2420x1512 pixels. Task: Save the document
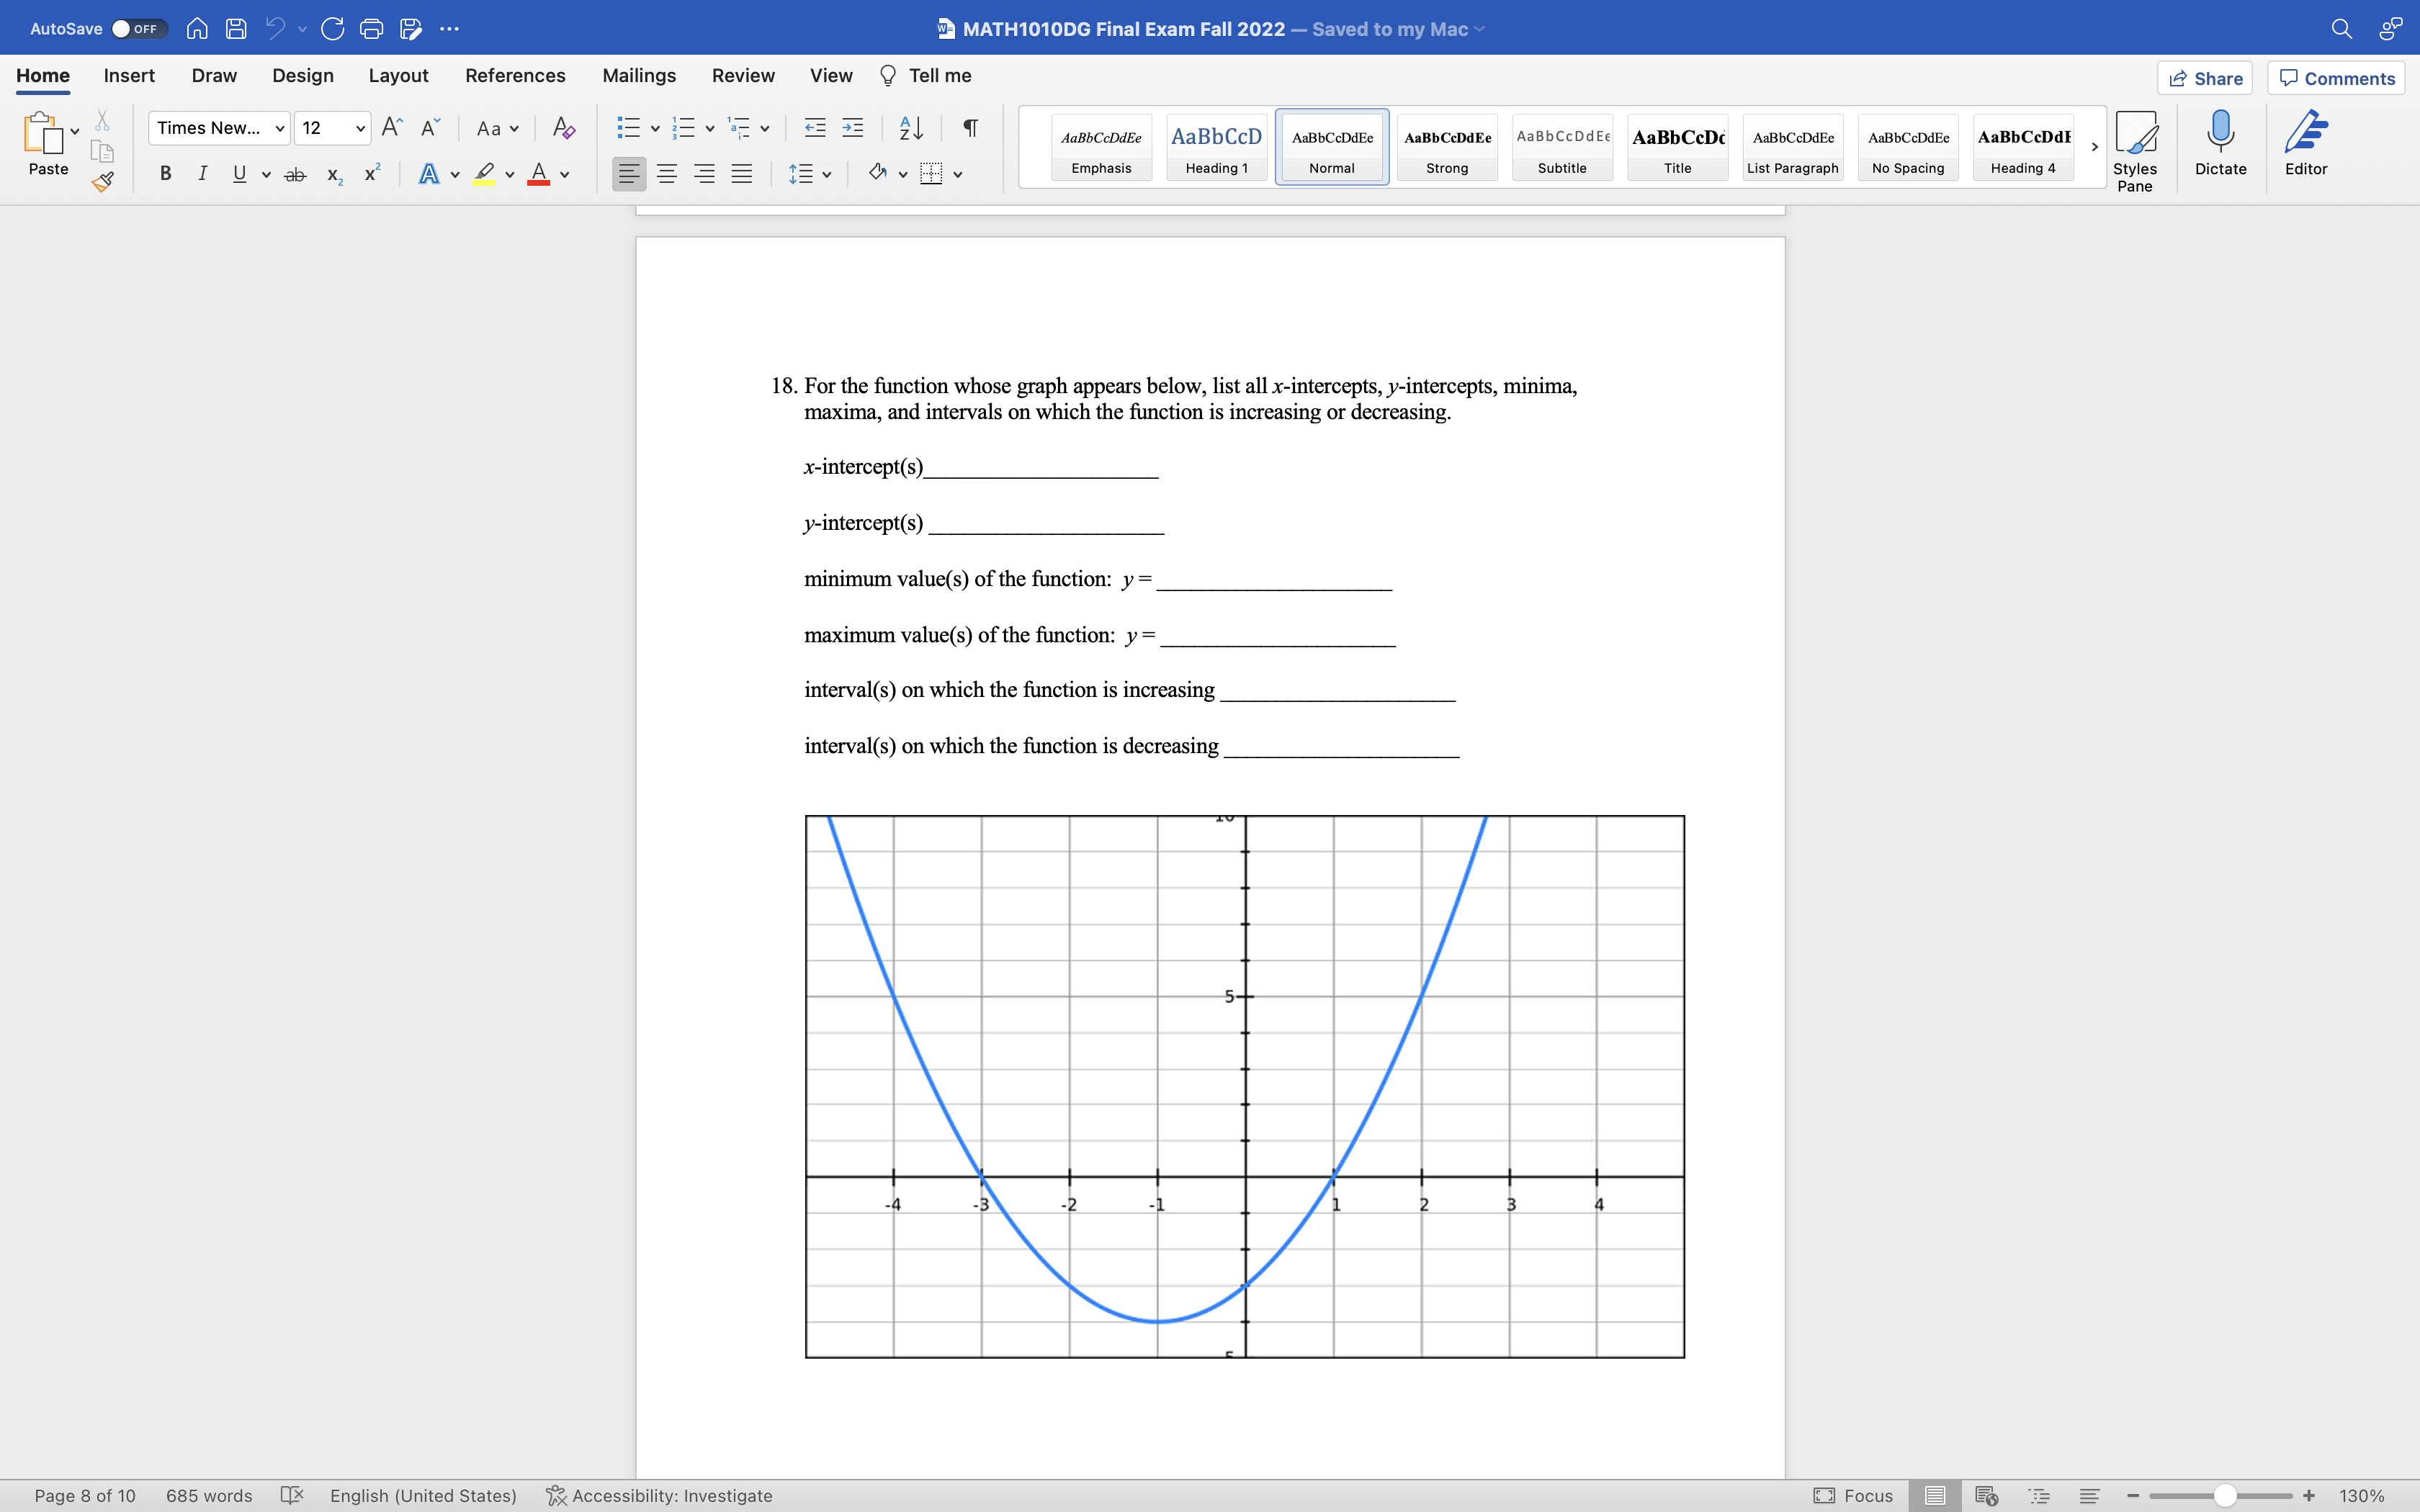(236, 28)
